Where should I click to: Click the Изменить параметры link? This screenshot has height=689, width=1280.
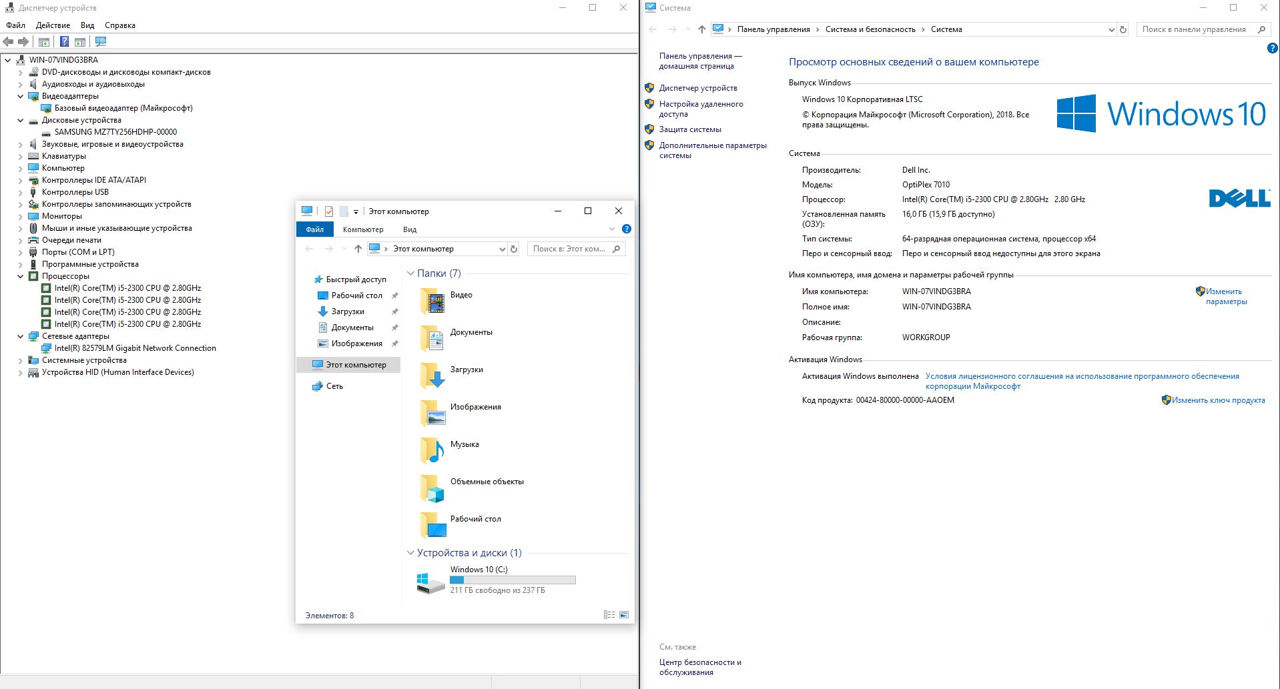tap(1225, 296)
